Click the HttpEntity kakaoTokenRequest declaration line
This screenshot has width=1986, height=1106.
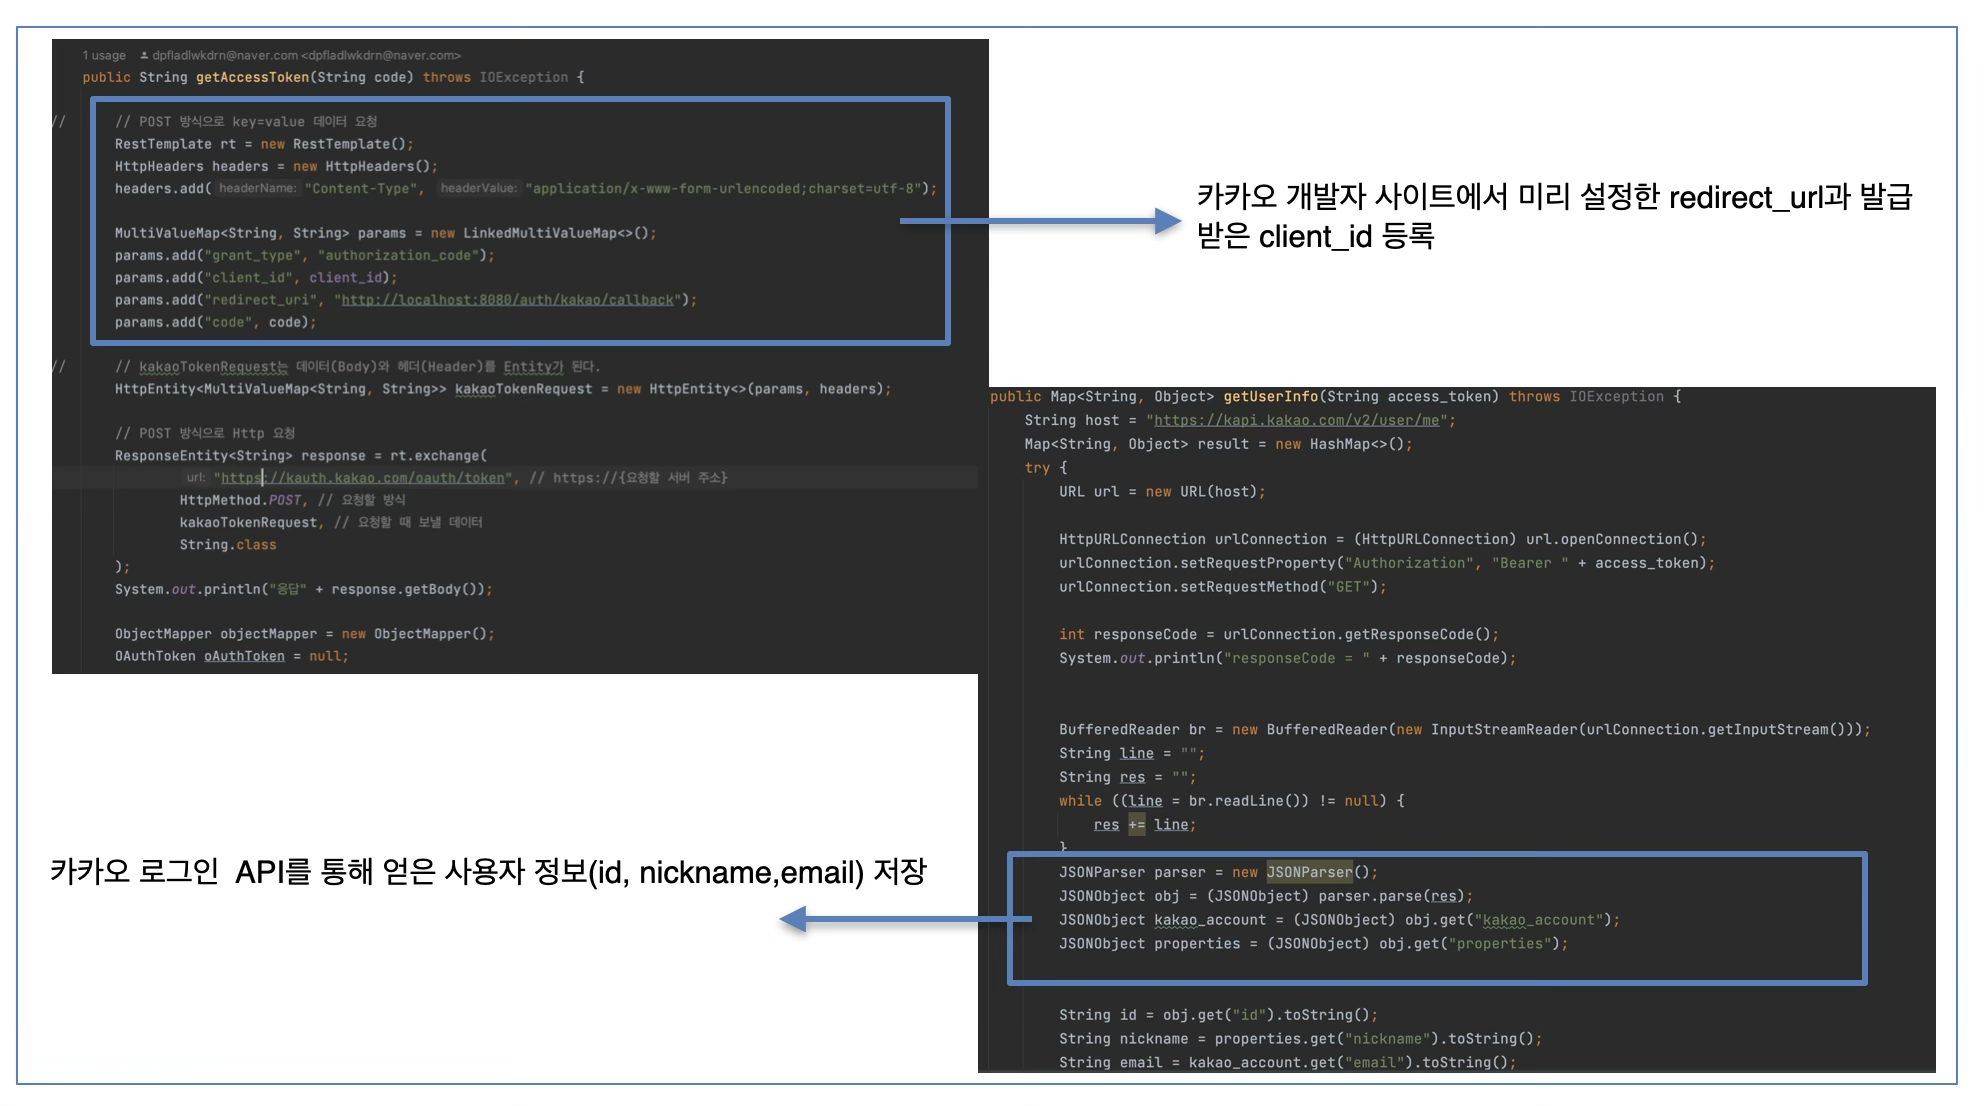point(503,389)
